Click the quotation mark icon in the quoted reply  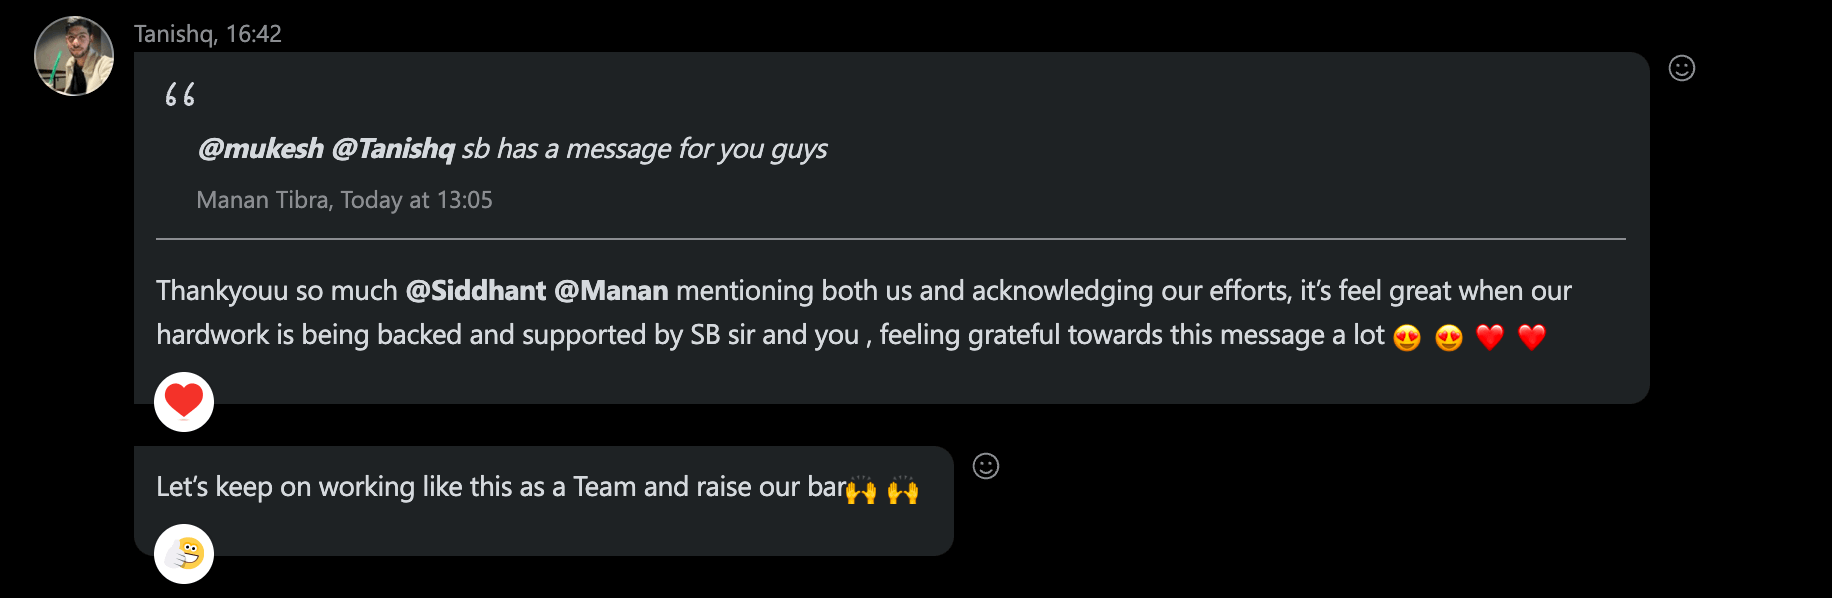pos(180,95)
